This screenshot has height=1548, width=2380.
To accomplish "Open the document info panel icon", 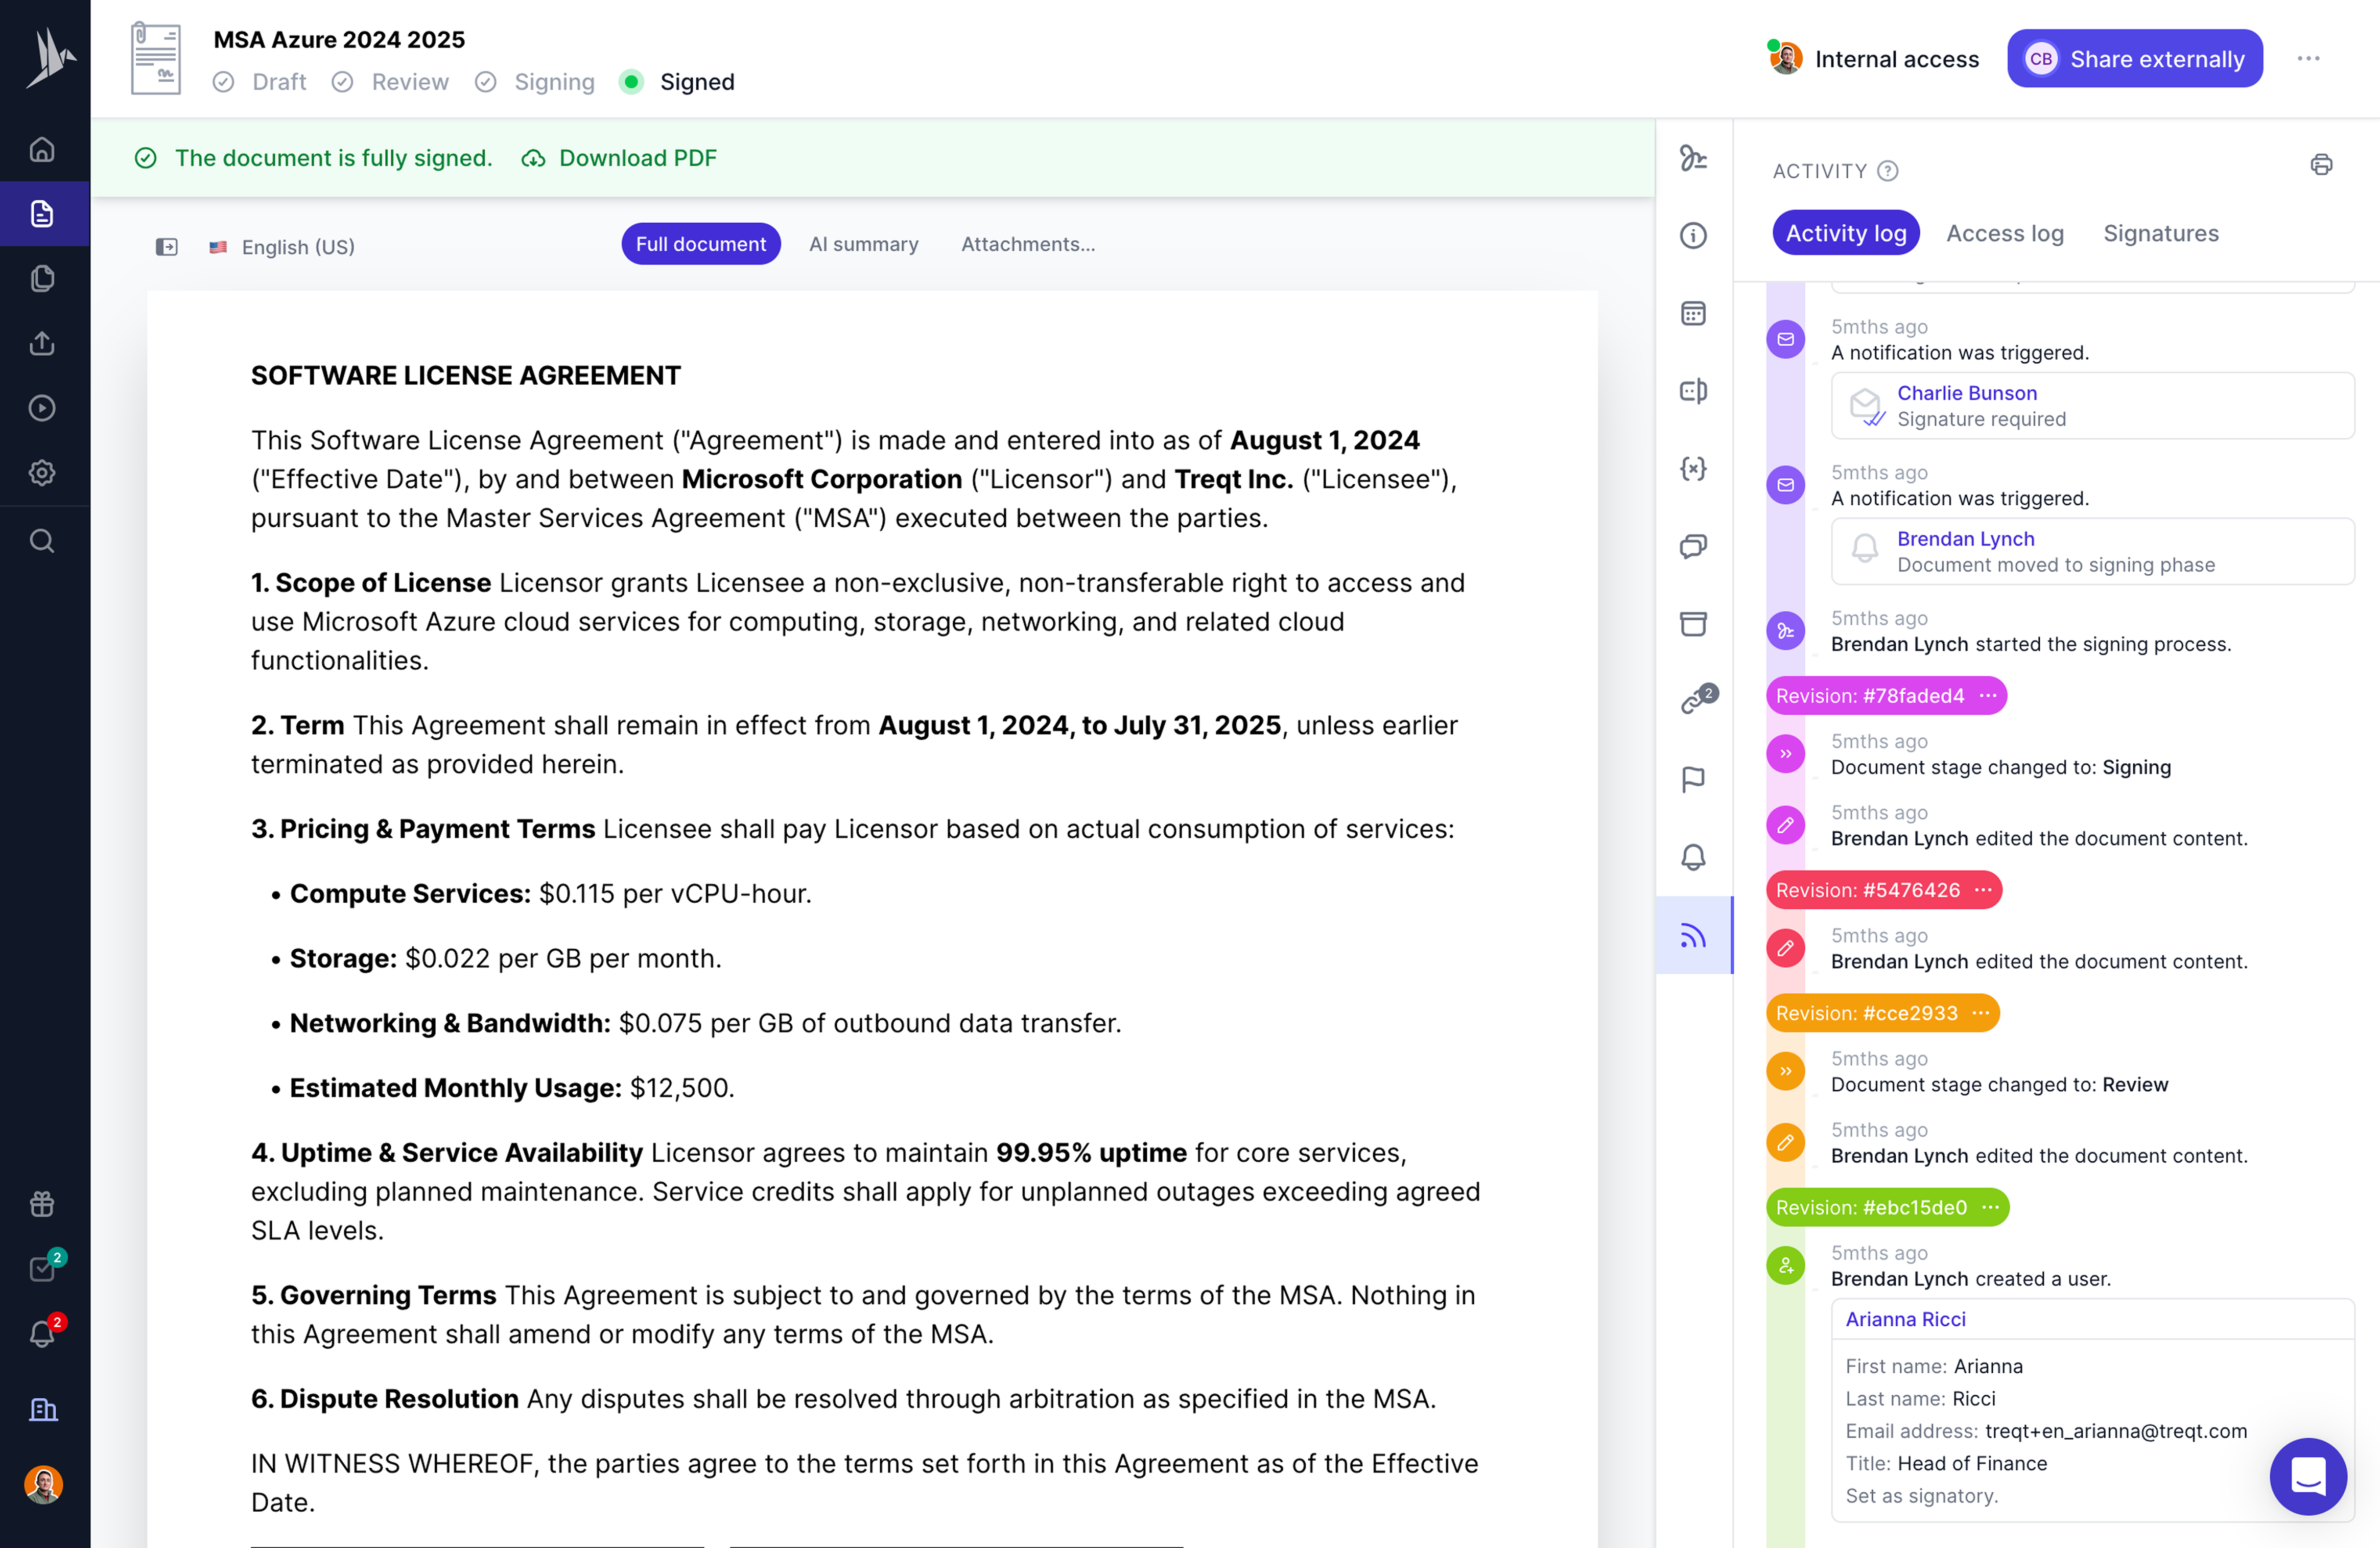I will 1693,236.
